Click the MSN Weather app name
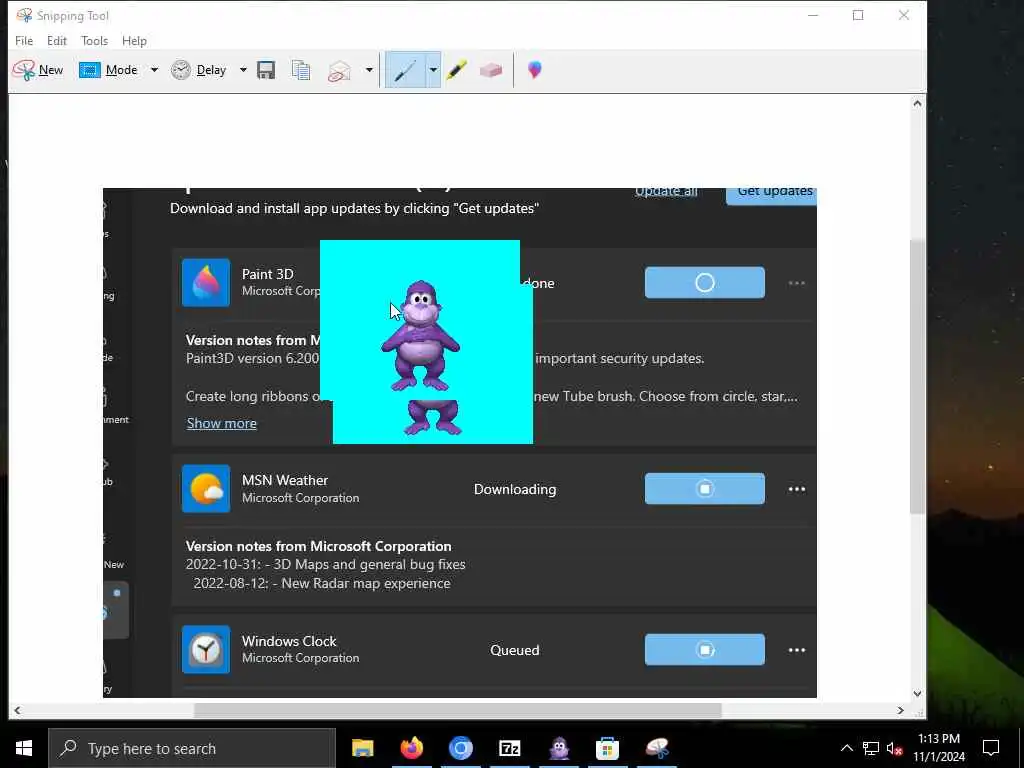 coord(285,480)
